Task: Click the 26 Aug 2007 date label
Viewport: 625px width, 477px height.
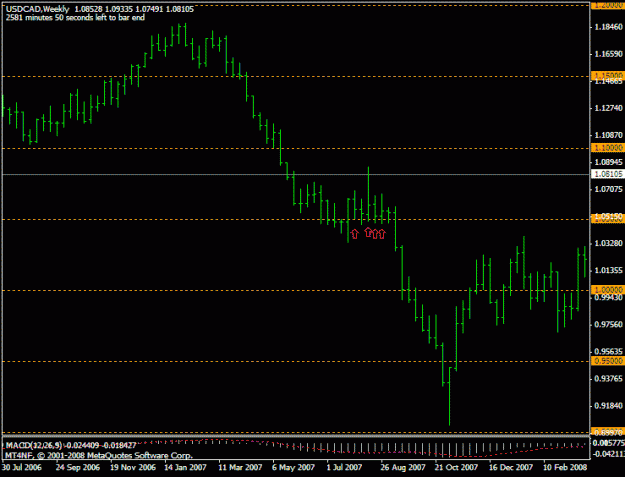Action: coord(403,467)
